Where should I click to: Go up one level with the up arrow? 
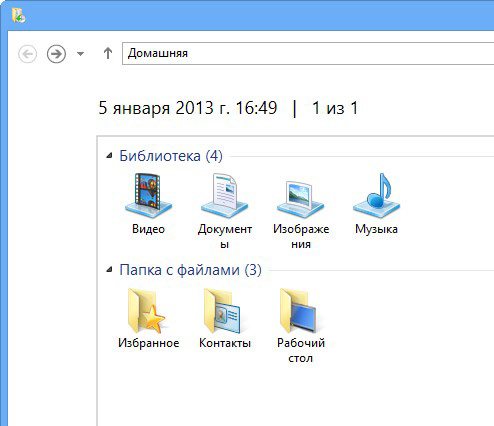click(x=108, y=53)
